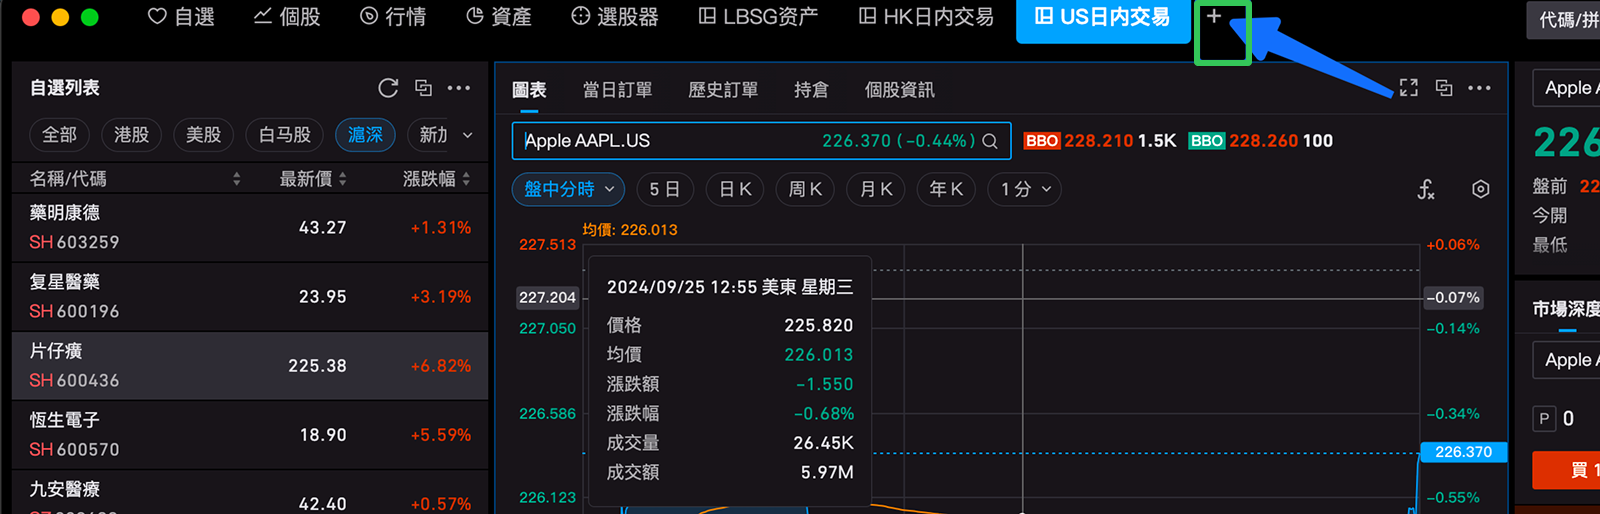Viewport: 1600px width, 514px height.
Task: Open watchlist panel more options (three dots)
Action: [x=459, y=88]
